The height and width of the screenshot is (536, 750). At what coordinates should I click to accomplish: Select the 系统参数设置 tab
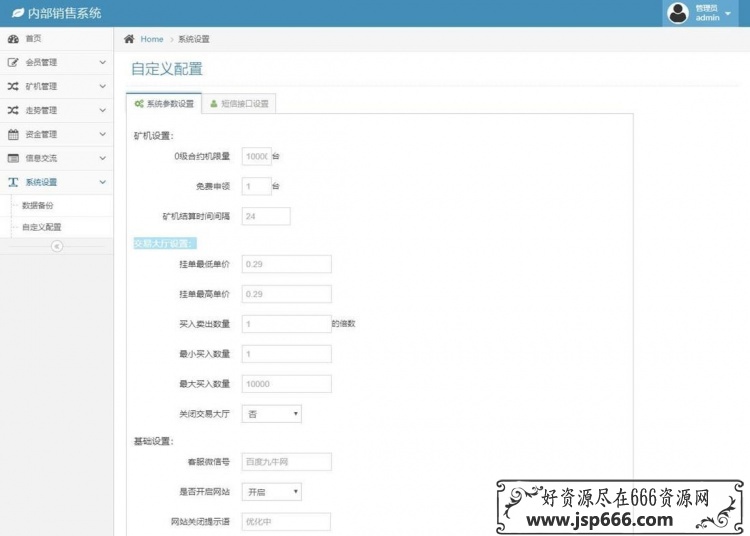[x=164, y=104]
